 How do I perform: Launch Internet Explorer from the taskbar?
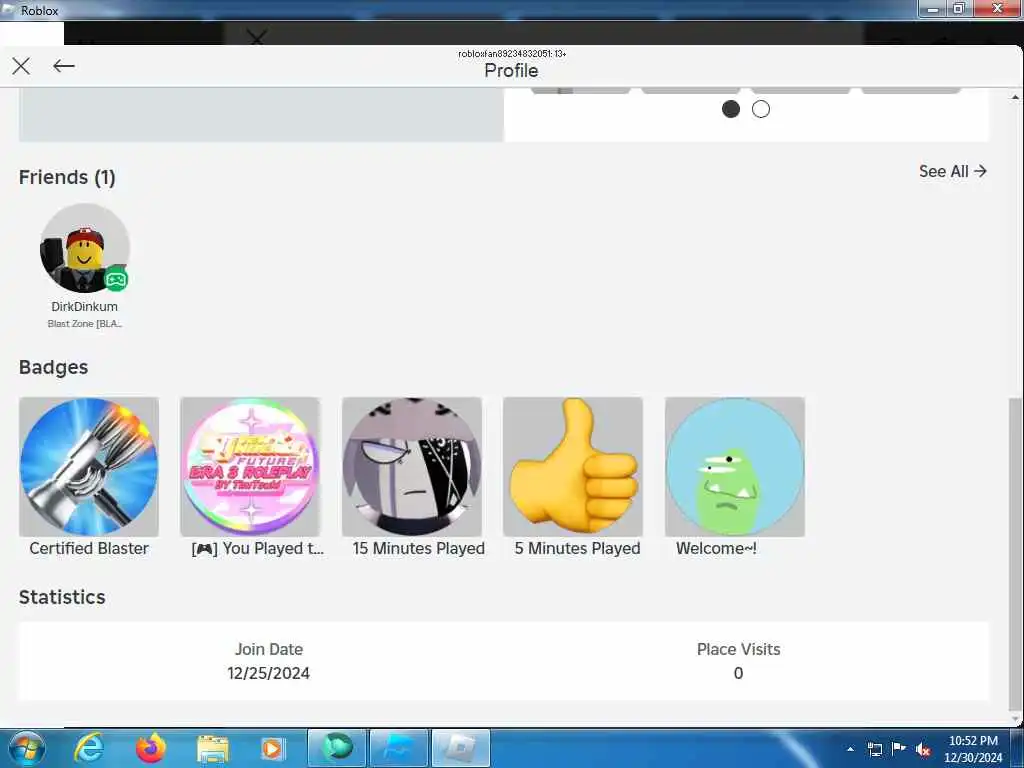(88, 748)
